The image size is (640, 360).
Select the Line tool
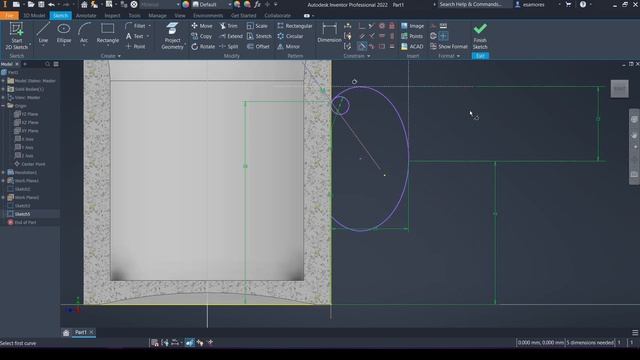[43, 33]
